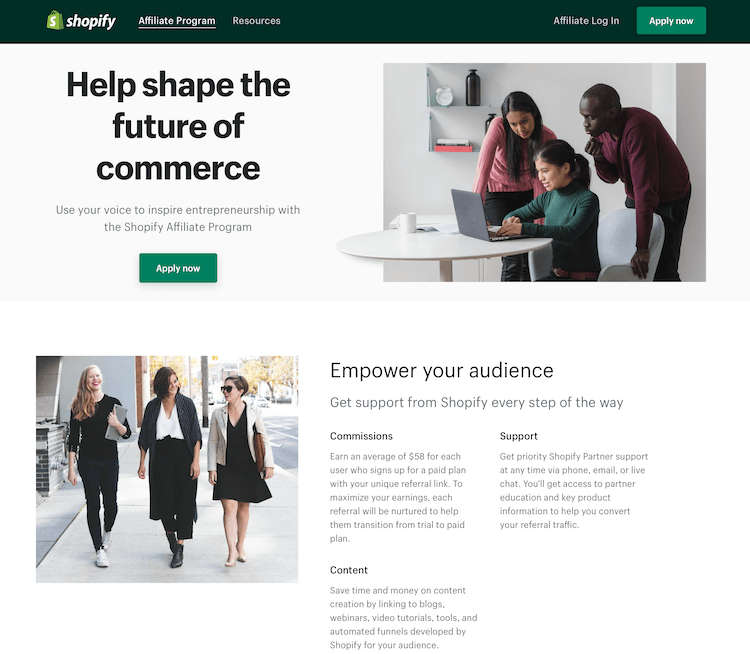This screenshot has width=750, height=654.
Task: Select the Support section heading
Action: coord(518,436)
